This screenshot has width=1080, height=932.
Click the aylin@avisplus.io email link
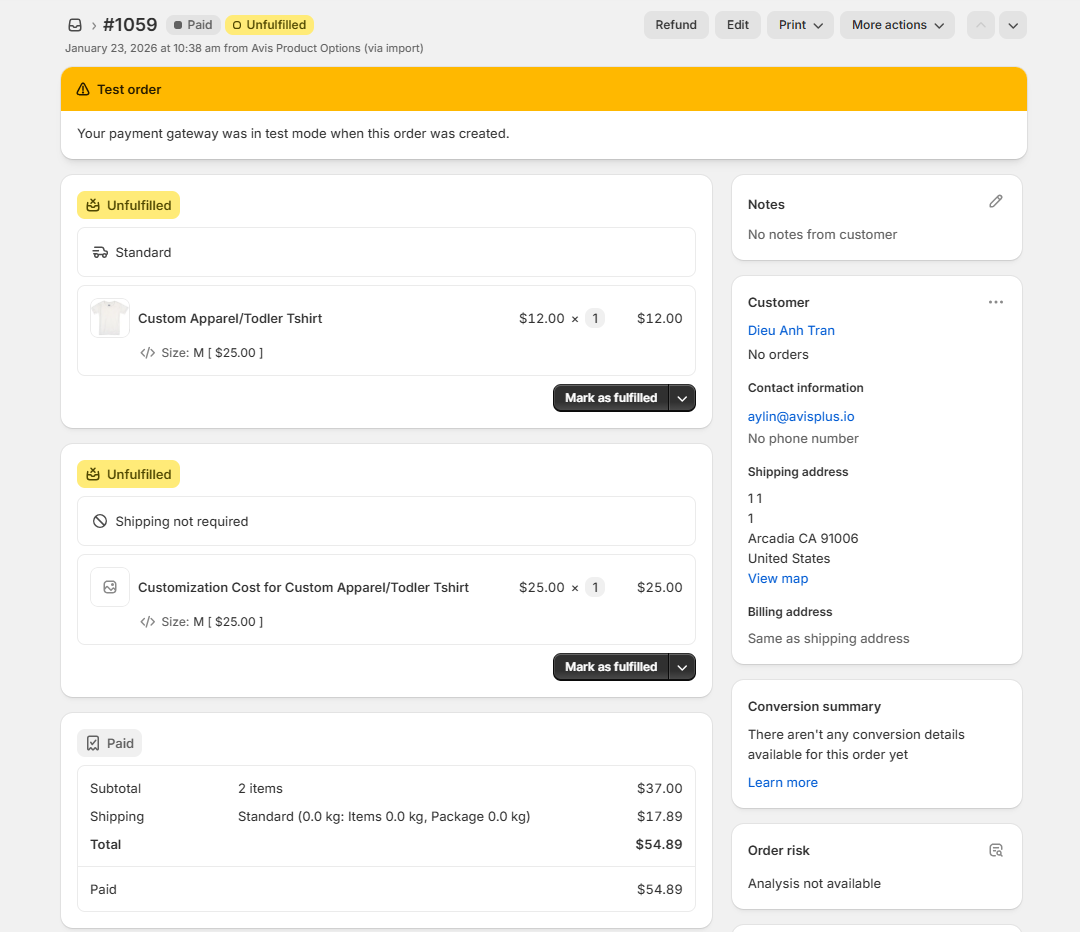tap(801, 416)
